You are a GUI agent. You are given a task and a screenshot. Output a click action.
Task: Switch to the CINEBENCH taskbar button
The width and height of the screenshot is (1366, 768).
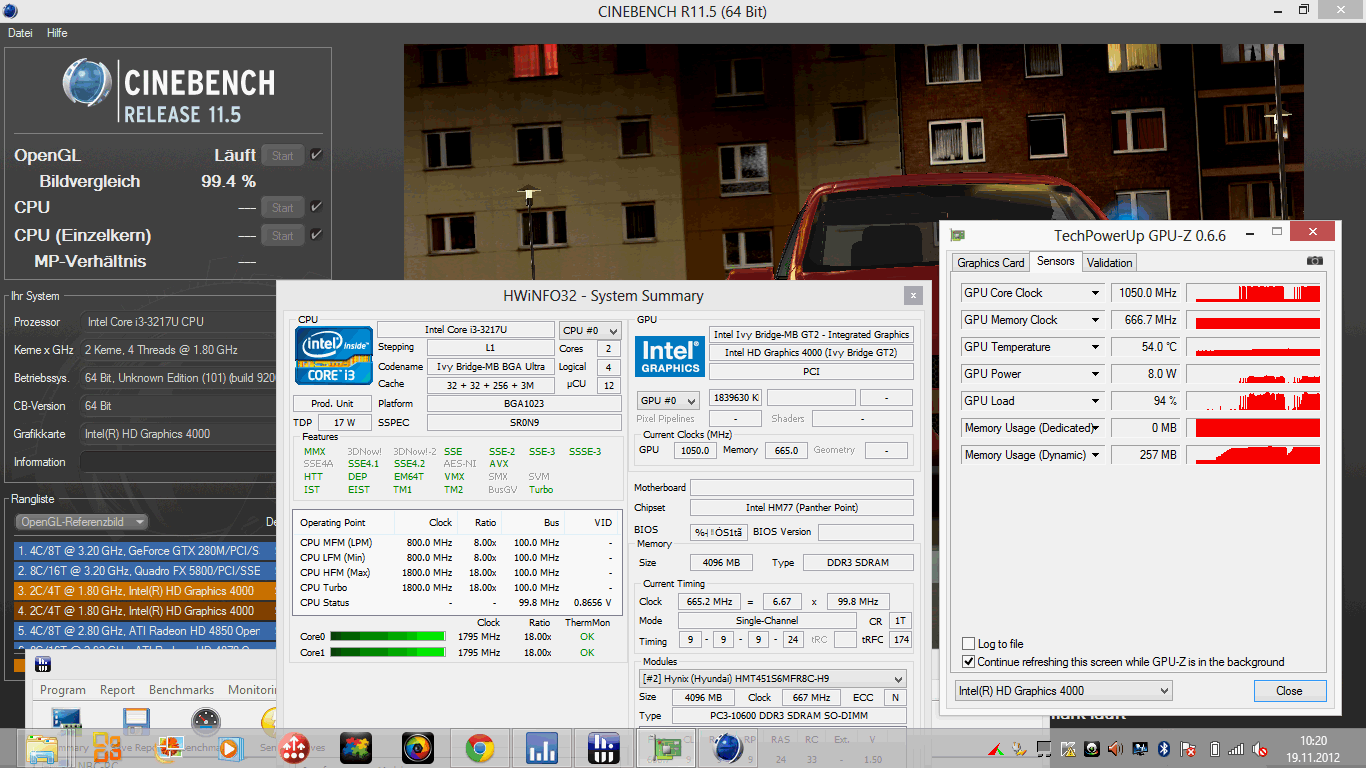click(728, 748)
